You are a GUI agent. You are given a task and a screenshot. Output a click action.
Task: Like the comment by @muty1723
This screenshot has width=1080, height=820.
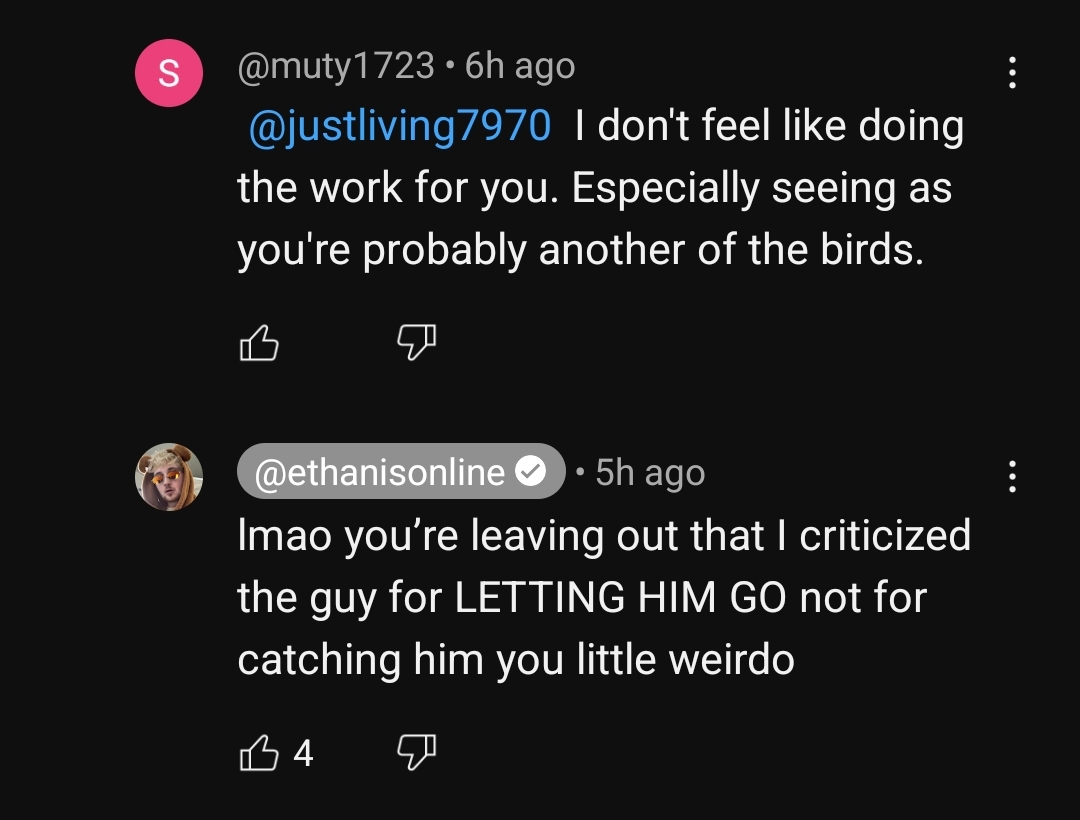259,342
